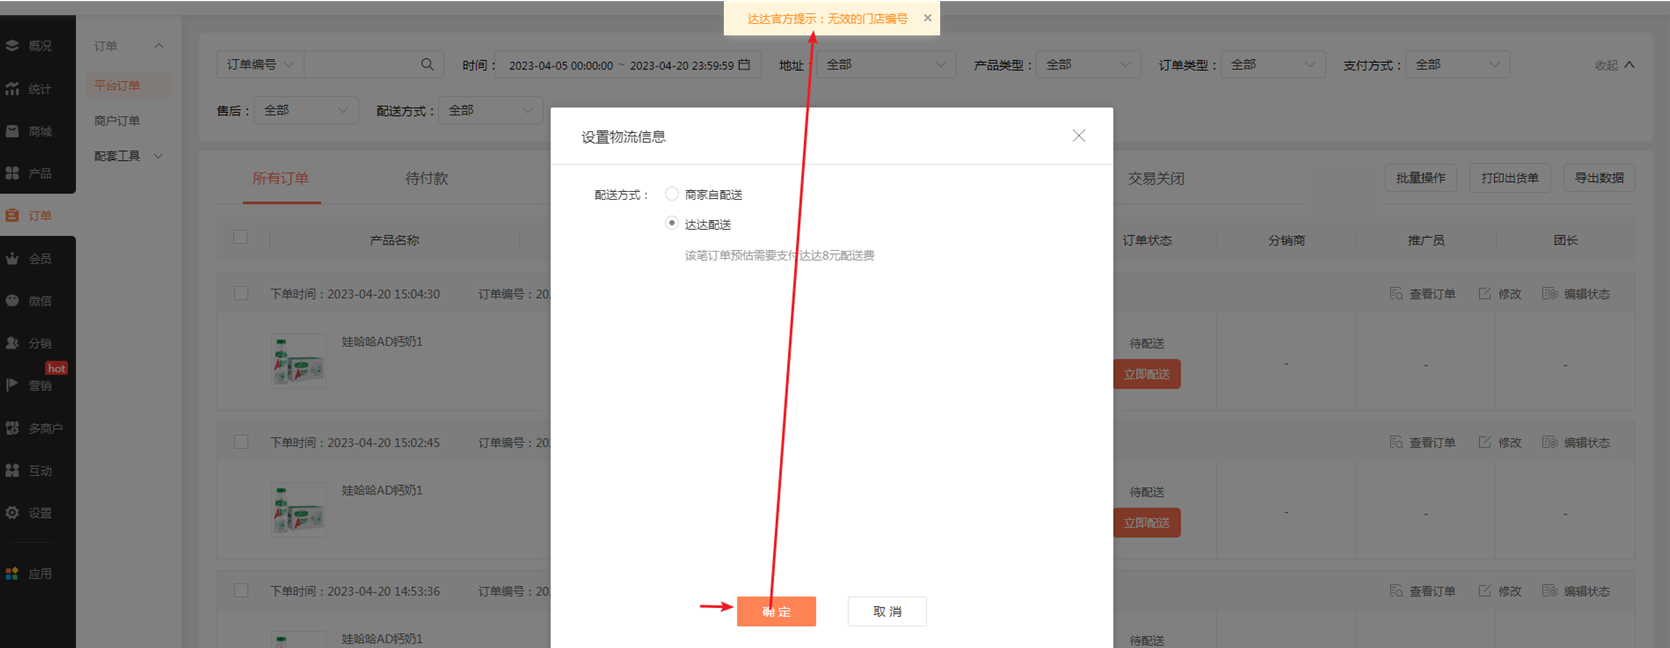Click 修改 for the 14:53:36 order
1670x648 pixels.
(x=1500, y=591)
